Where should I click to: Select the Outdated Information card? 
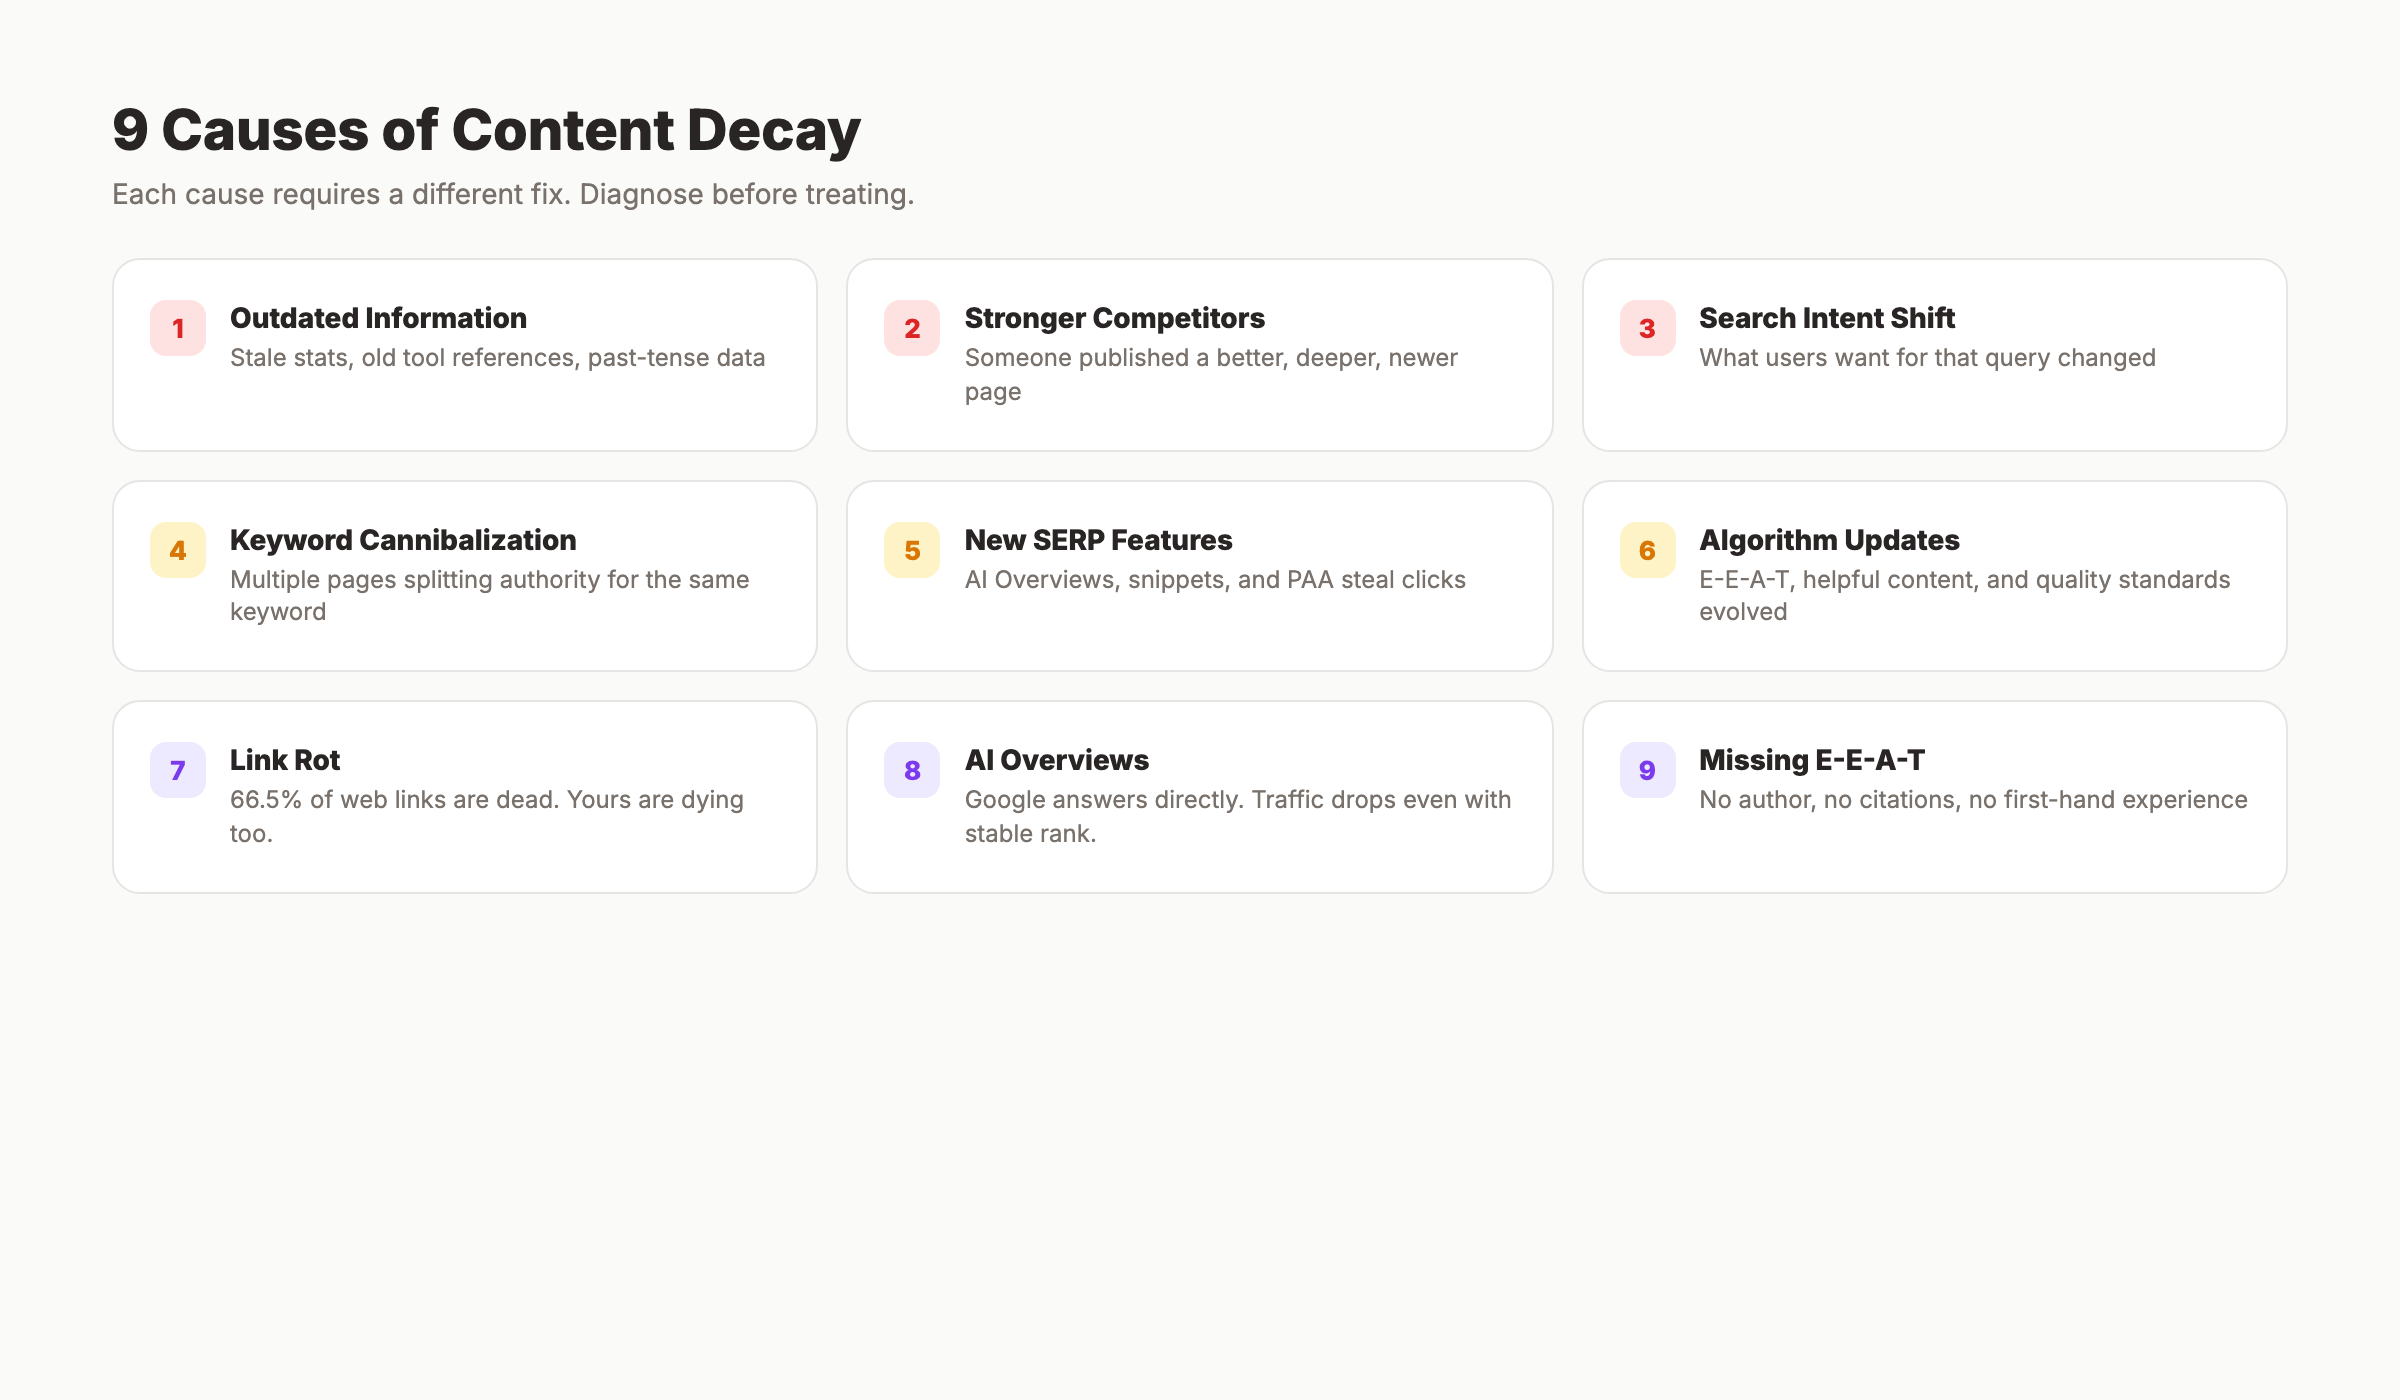(465, 354)
